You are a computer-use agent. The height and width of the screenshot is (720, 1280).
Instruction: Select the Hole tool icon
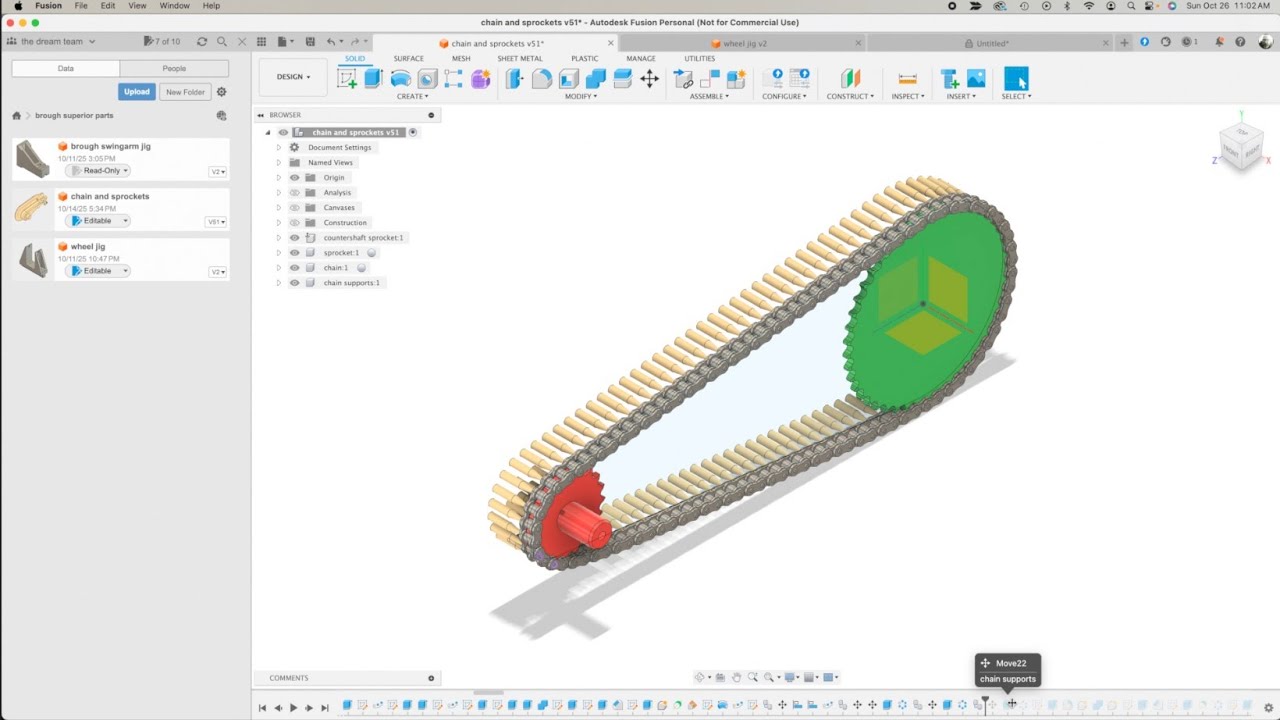click(x=428, y=79)
